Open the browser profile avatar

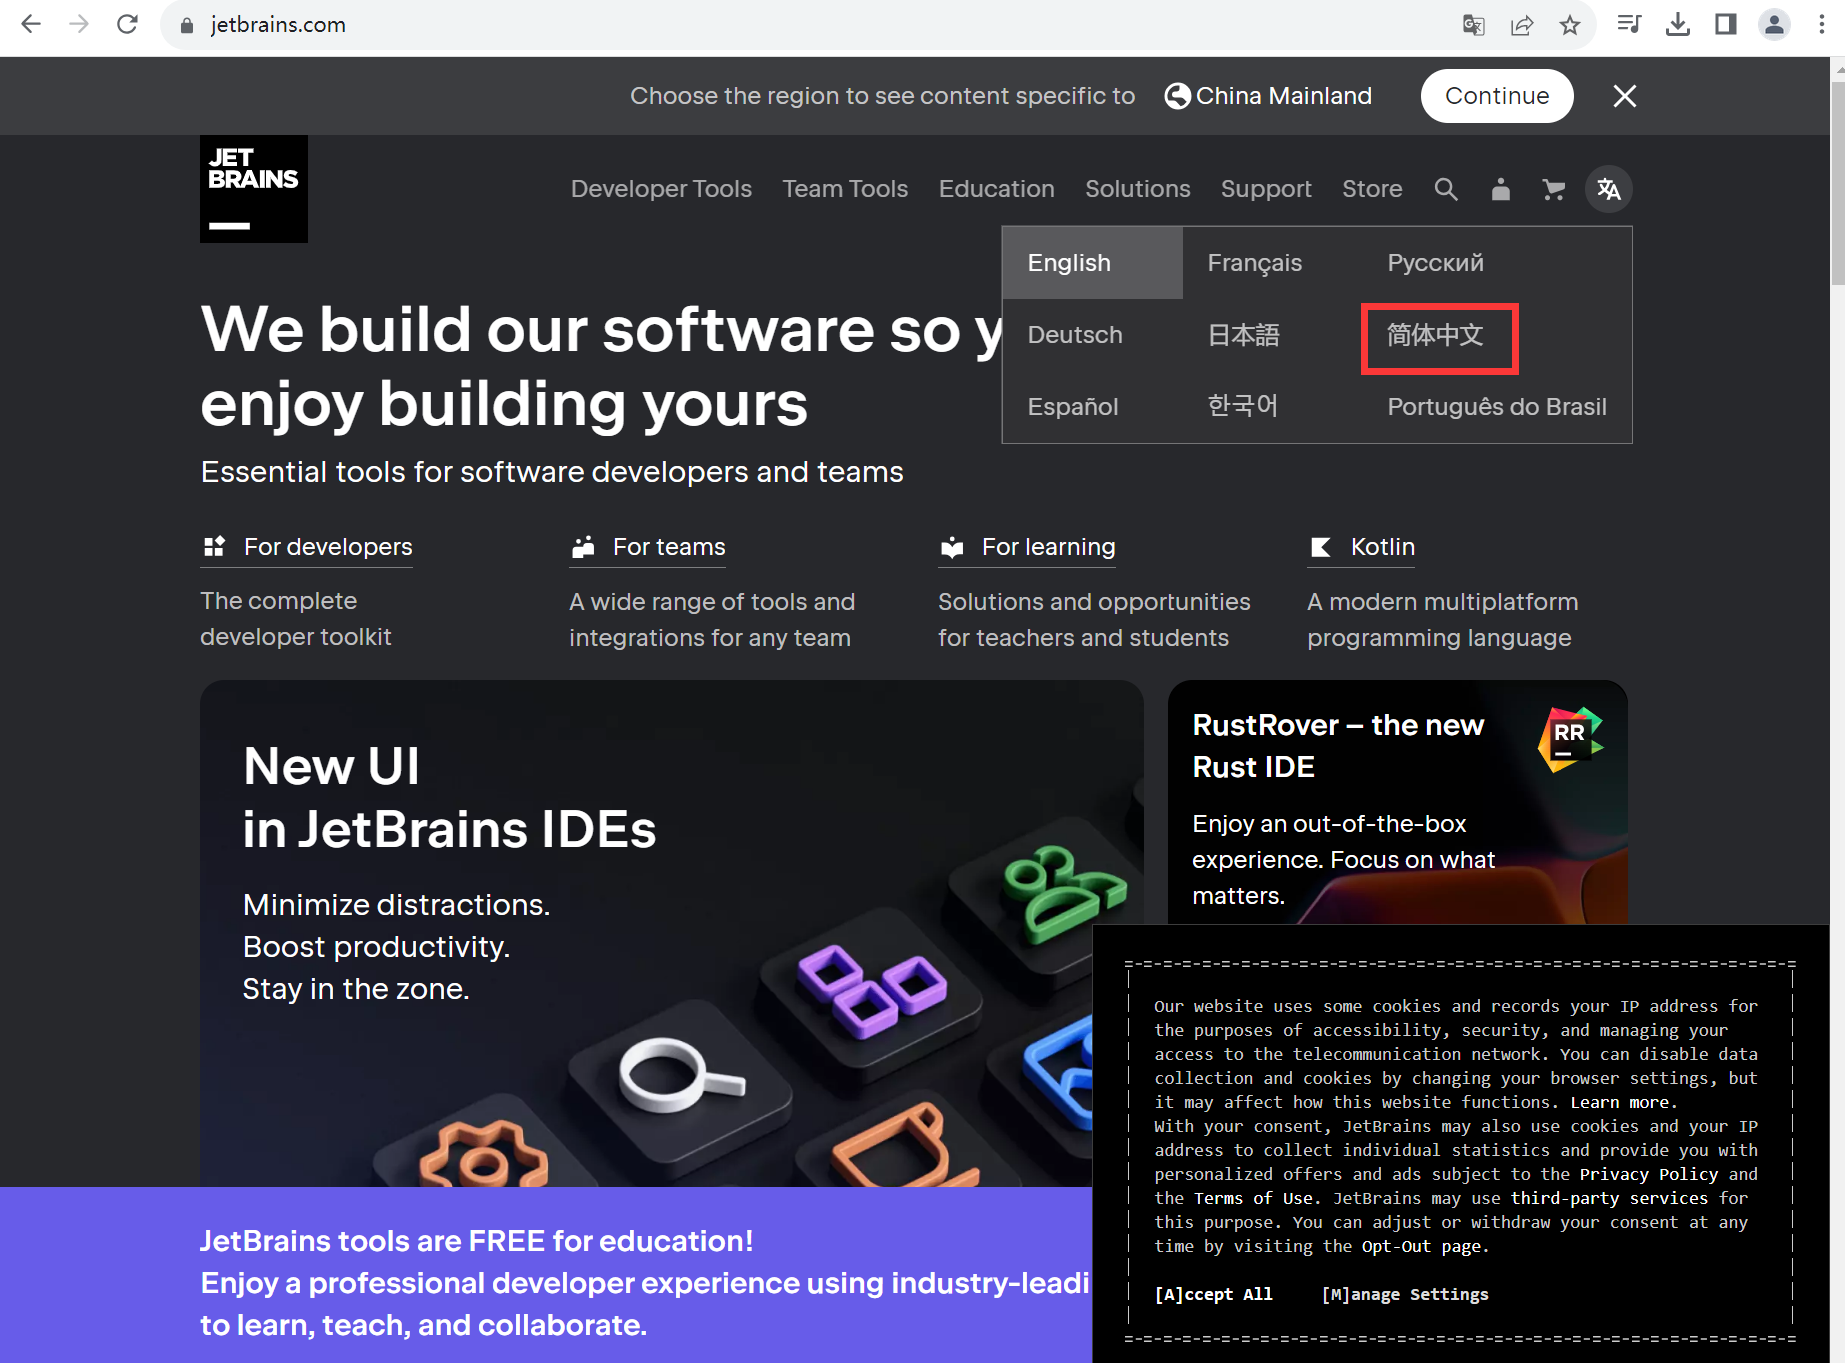(x=1774, y=24)
